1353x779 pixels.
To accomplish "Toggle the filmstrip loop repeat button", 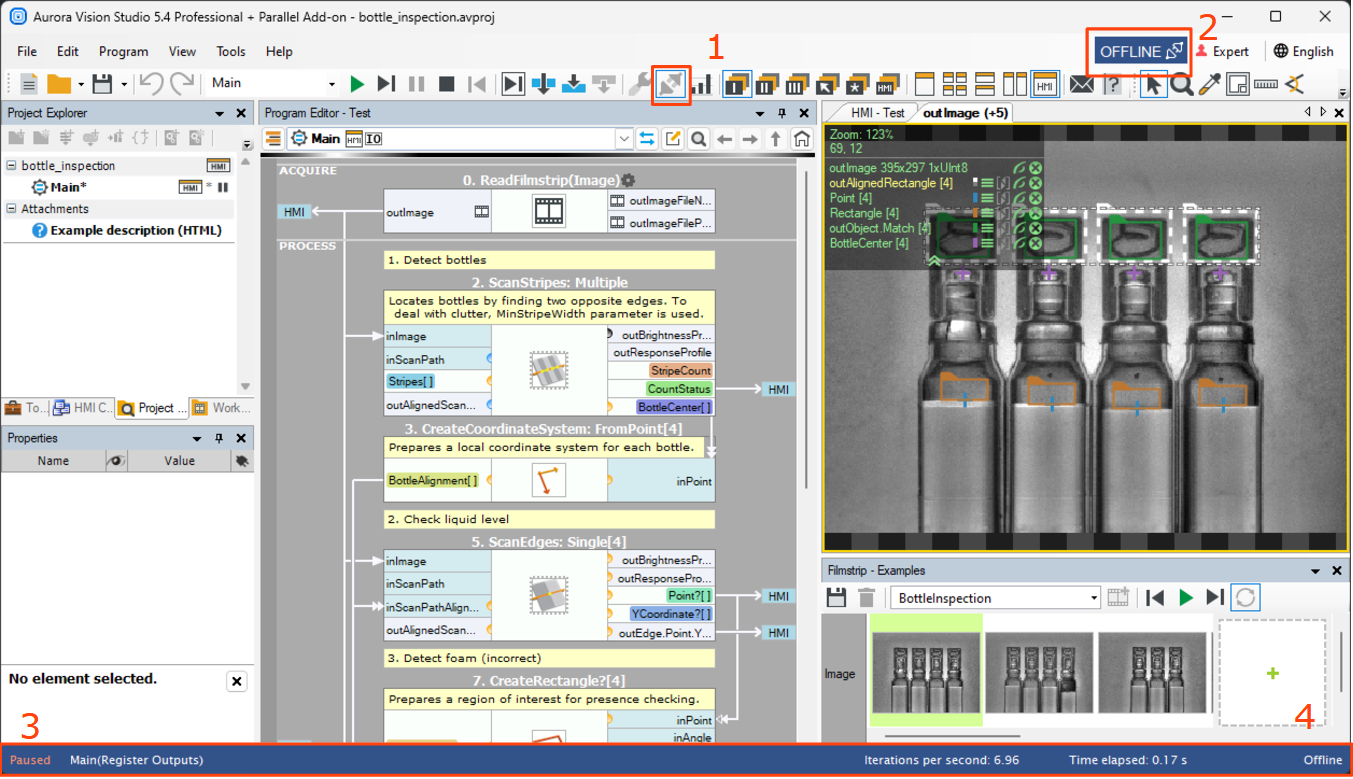I will pyautogui.click(x=1245, y=598).
